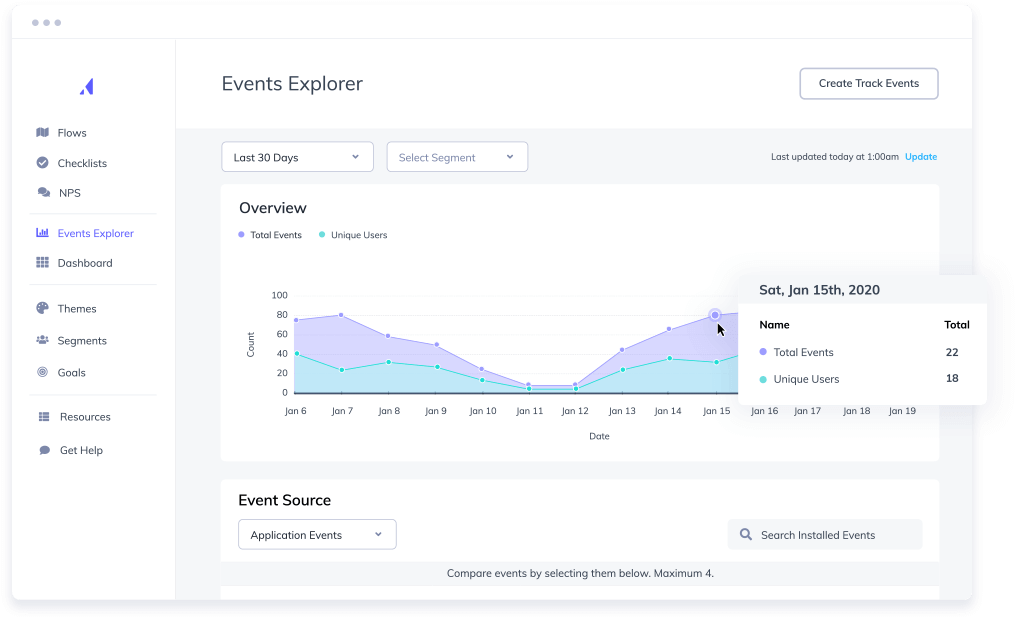
Task: Open the Last 30 Days dropdown
Action: [x=298, y=157]
